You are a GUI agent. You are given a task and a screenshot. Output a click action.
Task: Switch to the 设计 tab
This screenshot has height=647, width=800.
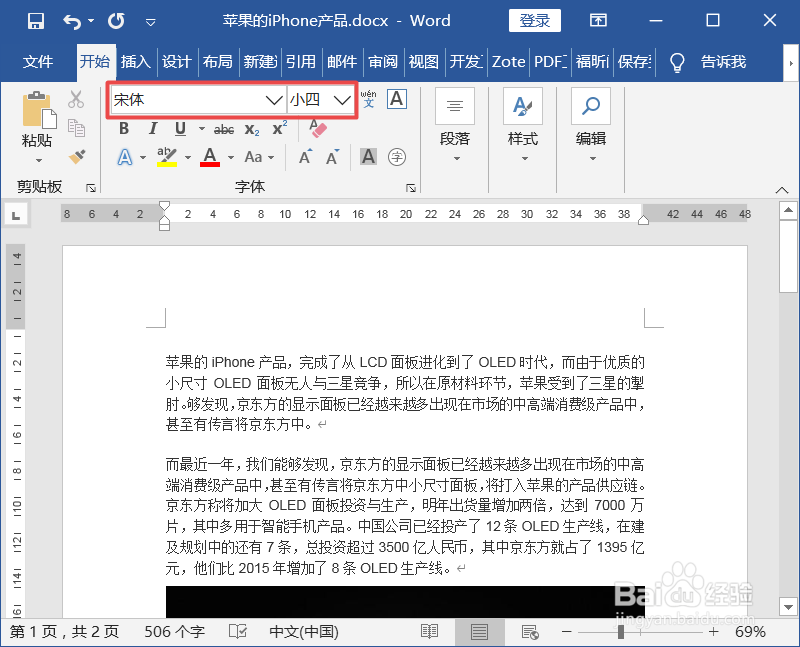coord(177,62)
